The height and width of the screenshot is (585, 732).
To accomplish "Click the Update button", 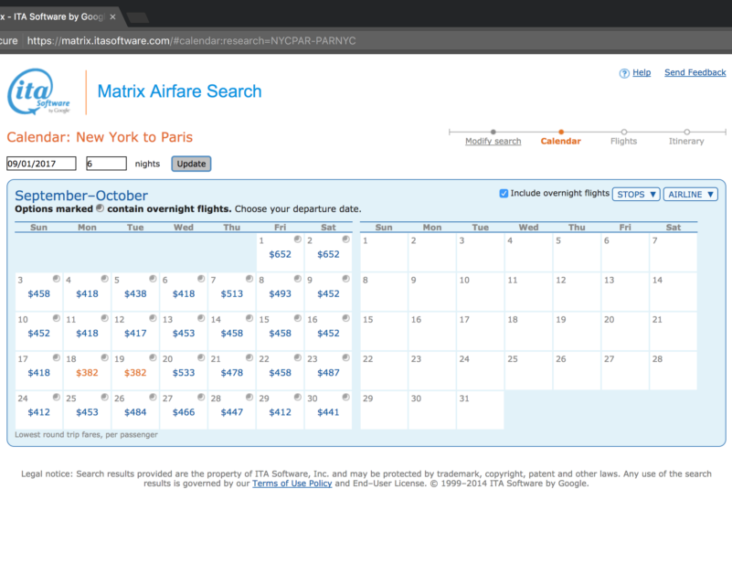I will click(x=191, y=164).
